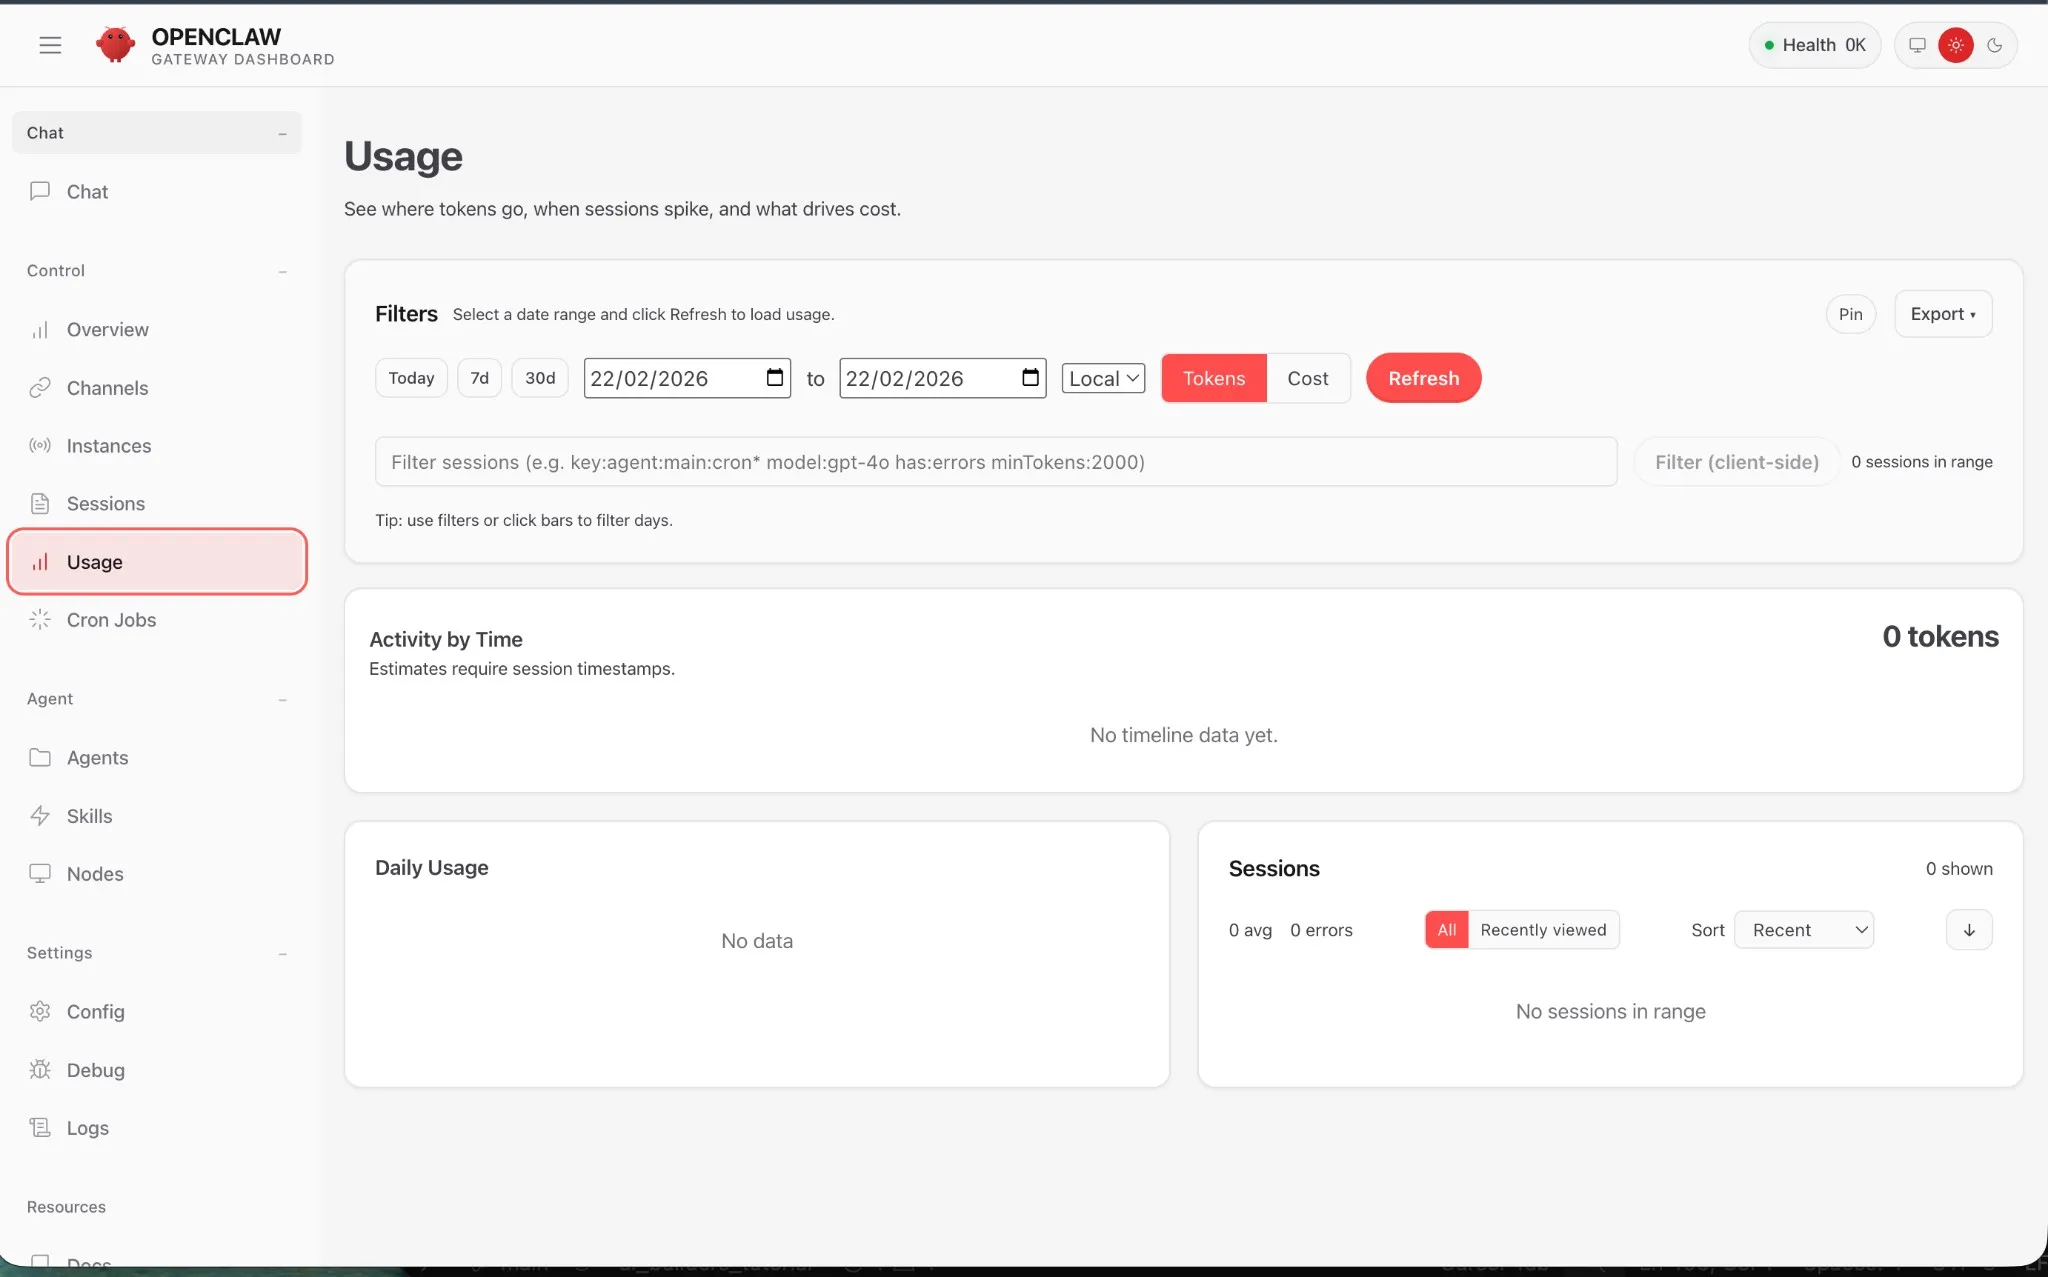The width and height of the screenshot is (2048, 1277).
Task: Collapse the Chat sidebar section
Action: click(x=157, y=133)
